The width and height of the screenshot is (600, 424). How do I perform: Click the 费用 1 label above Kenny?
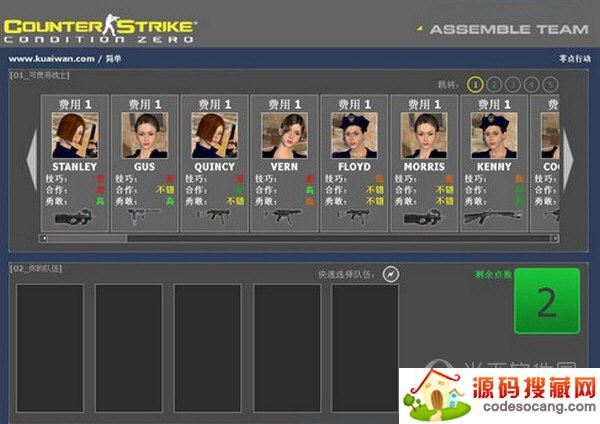(494, 104)
